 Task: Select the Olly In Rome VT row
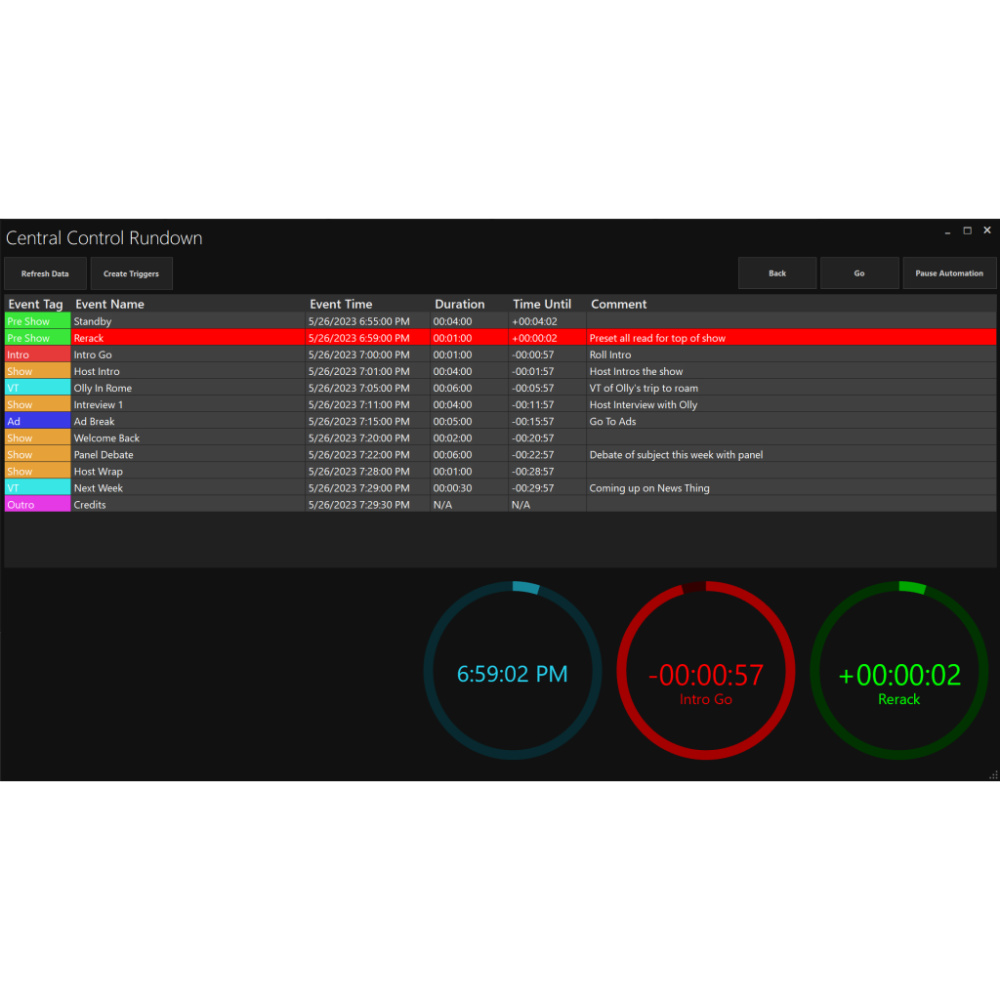(500, 388)
